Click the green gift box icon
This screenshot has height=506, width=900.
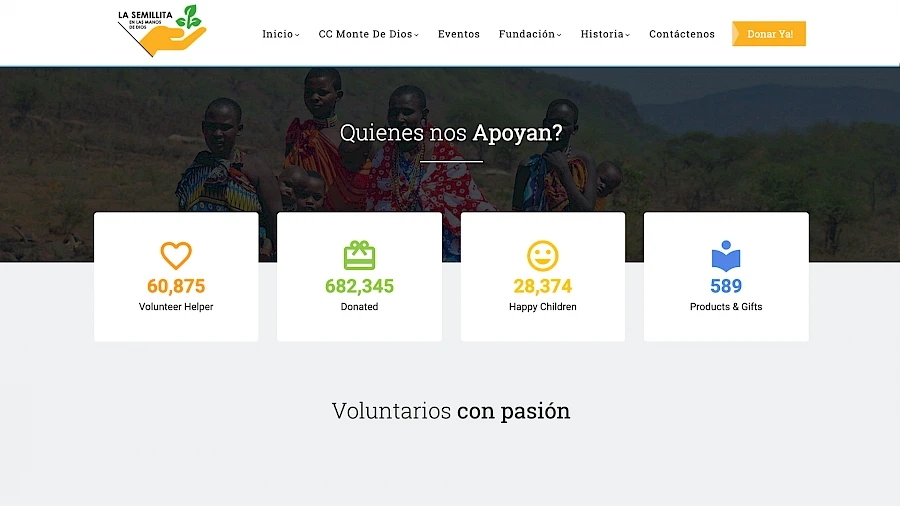click(x=359, y=255)
